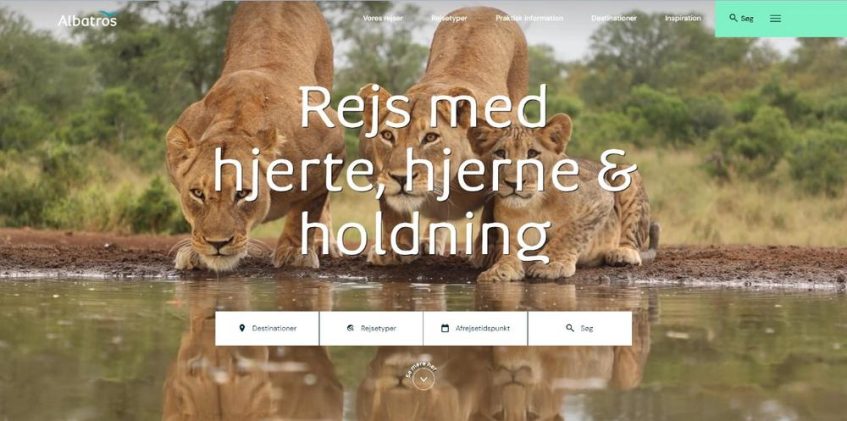
Task: Click the Søg button in the white search bar
Action: click(x=580, y=329)
